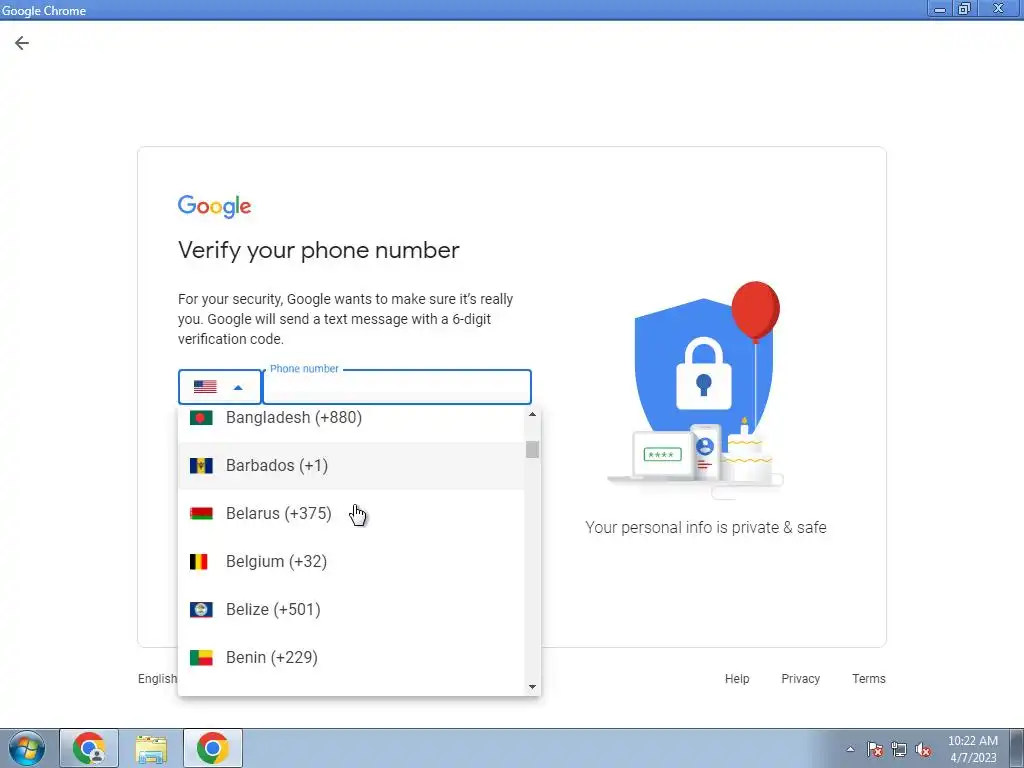This screenshot has width=1024, height=768.
Task: Open the Privacy link
Action: 801,679
